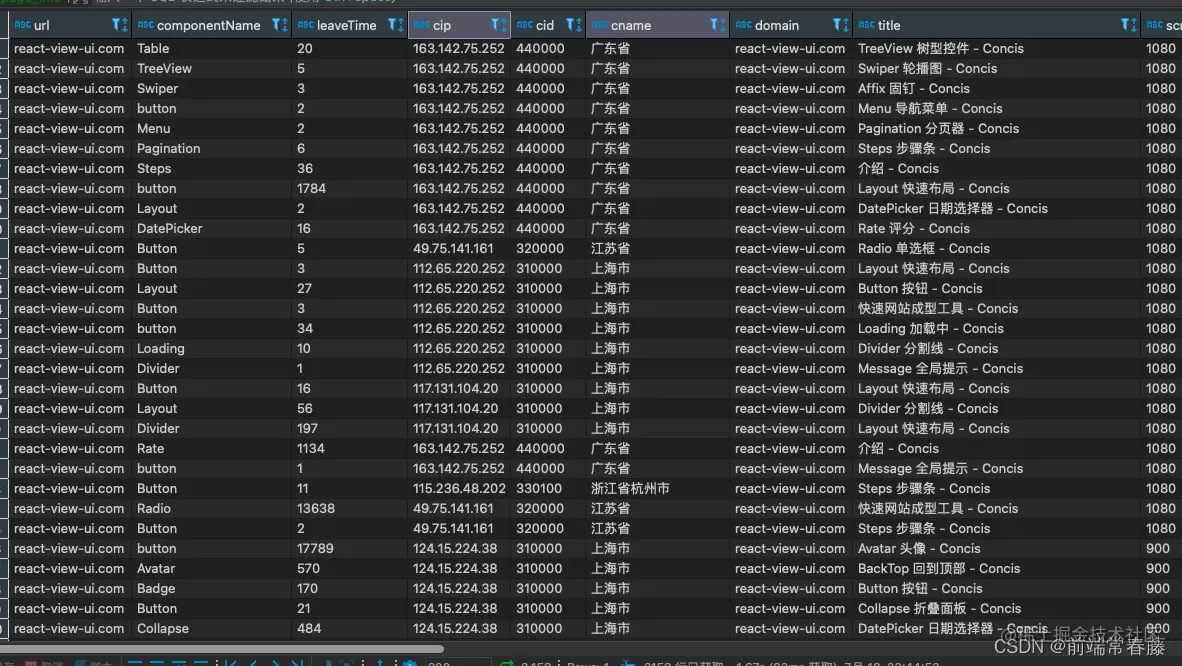This screenshot has width=1182, height=666.
Task: Select componentName cell 'Swiper'
Action: point(212,88)
